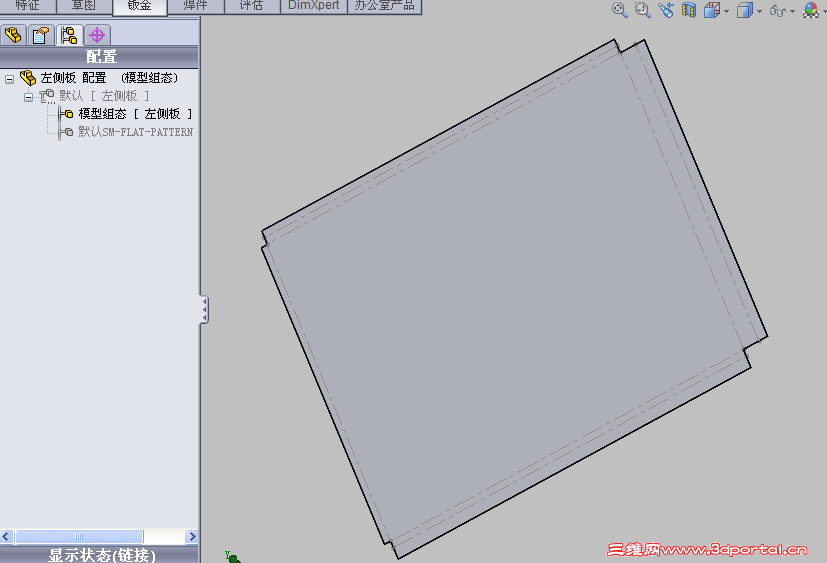The height and width of the screenshot is (563, 827).
Task: Click the panel scrollbar left arrow
Action: point(6,537)
